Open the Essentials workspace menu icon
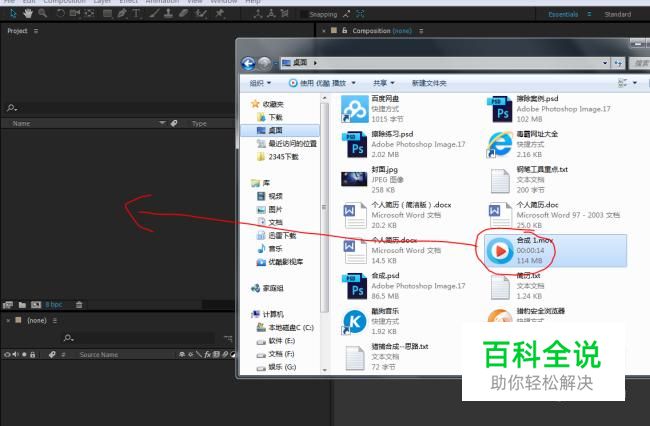The height and width of the screenshot is (426, 650). [589, 15]
